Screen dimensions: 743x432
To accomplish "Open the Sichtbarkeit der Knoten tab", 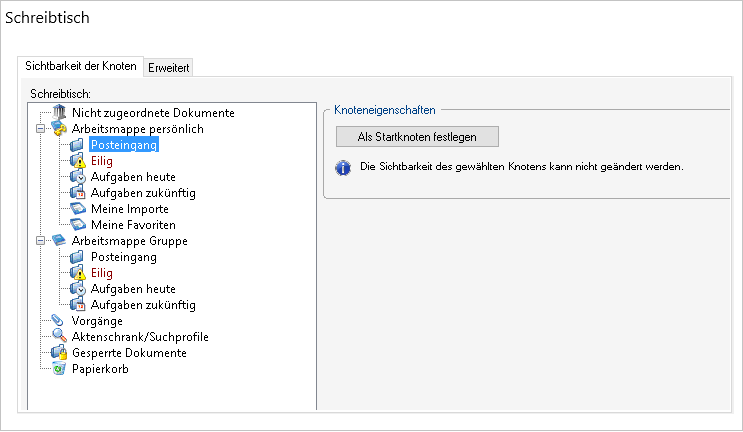I will [81, 66].
